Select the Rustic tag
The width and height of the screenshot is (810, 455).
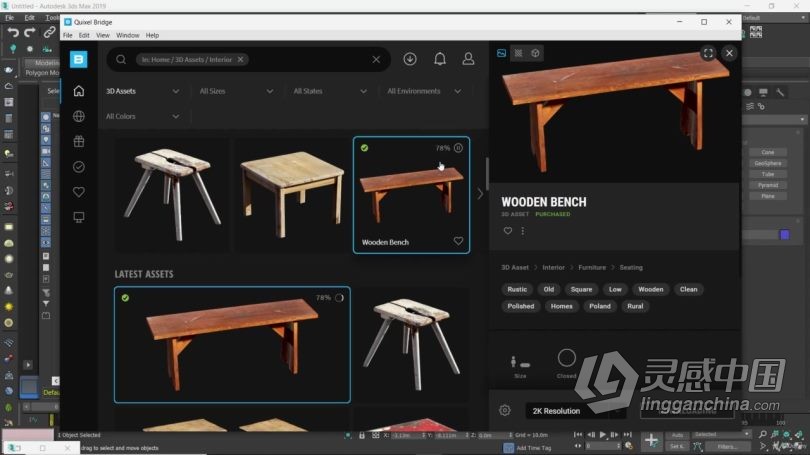[x=517, y=289]
